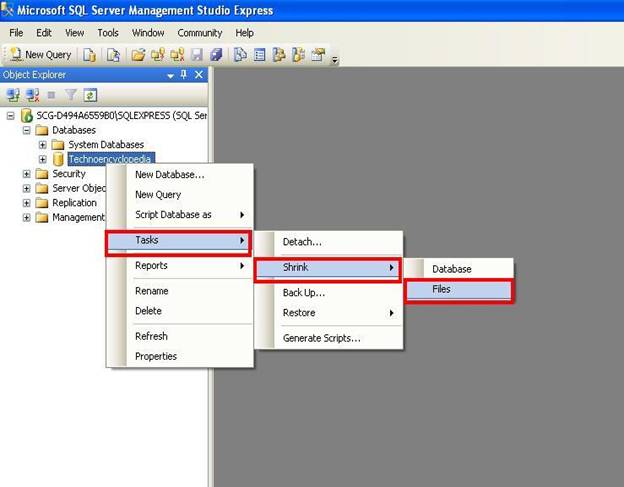624x487 pixels.
Task: Click the Object Explorer toolbar icon
Action: point(279,55)
